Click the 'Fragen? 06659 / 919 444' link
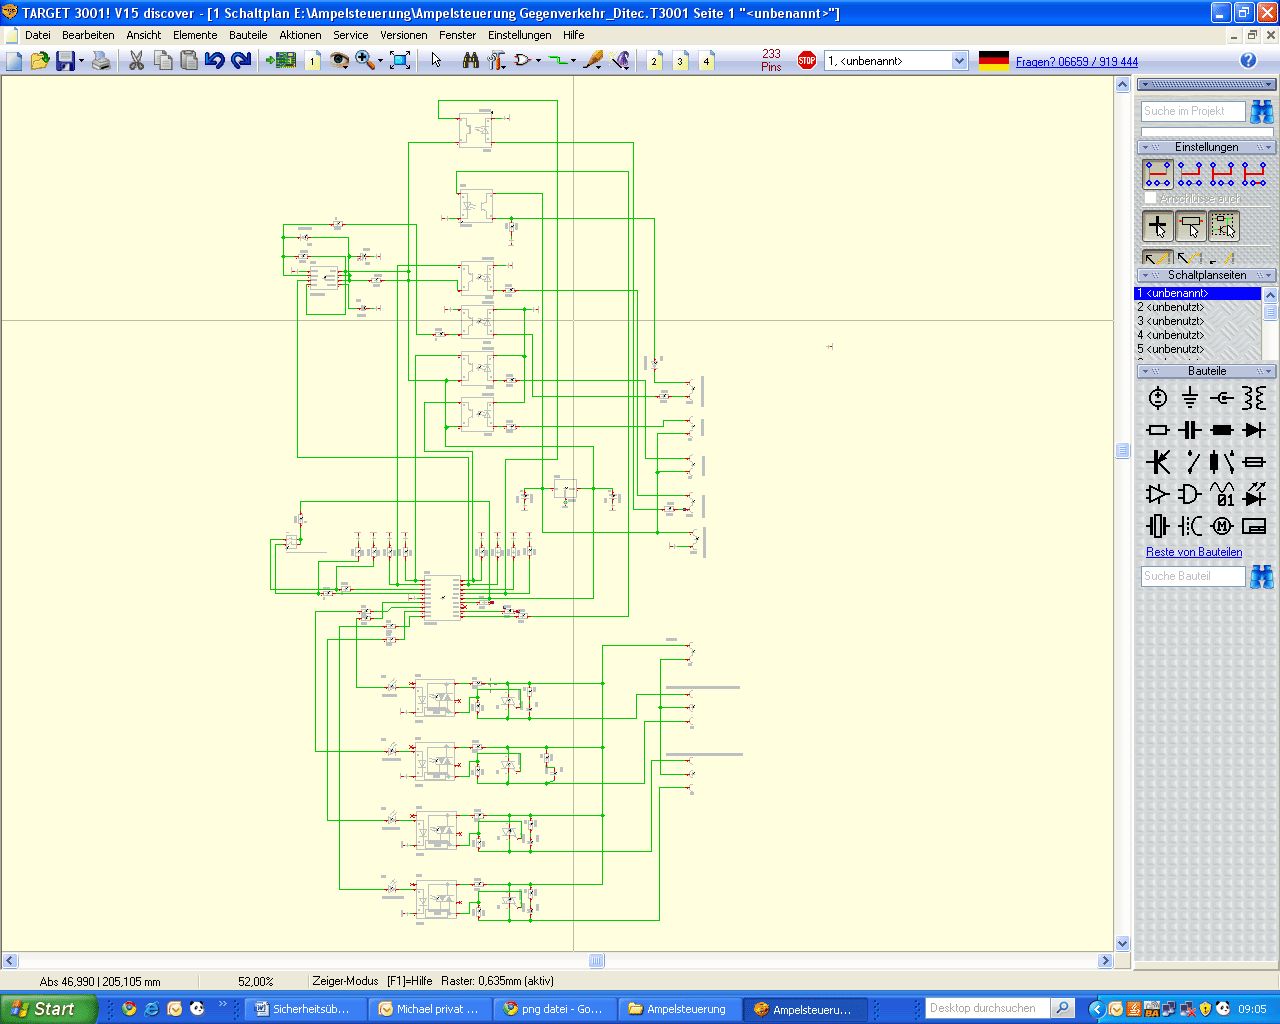This screenshot has width=1280, height=1024. coord(1076,62)
